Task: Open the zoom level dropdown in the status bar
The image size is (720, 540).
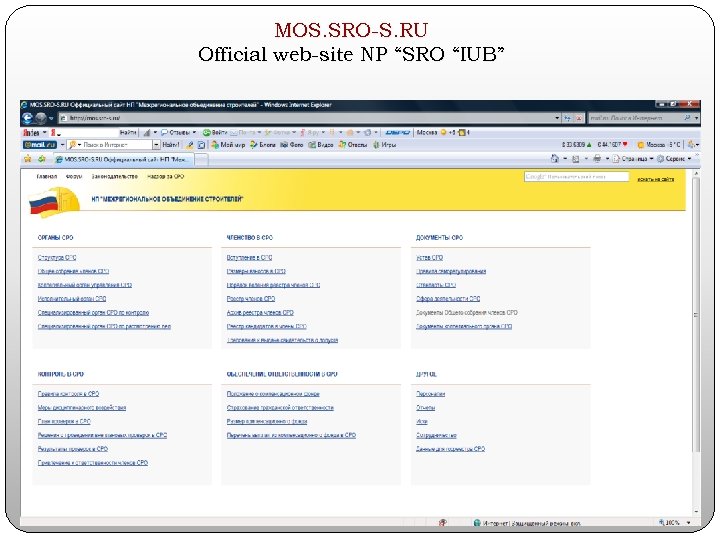Action: (x=688, y=523)
